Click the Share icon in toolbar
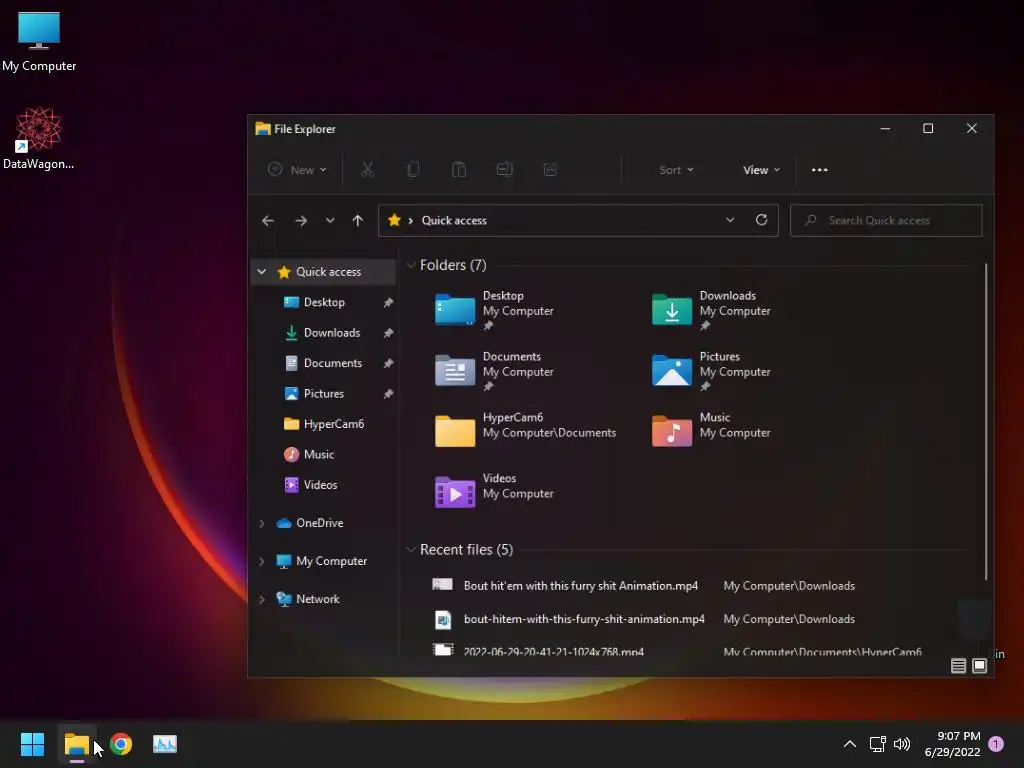The width and height of the screenshot is (1024, 768). (x=550, y=170)
